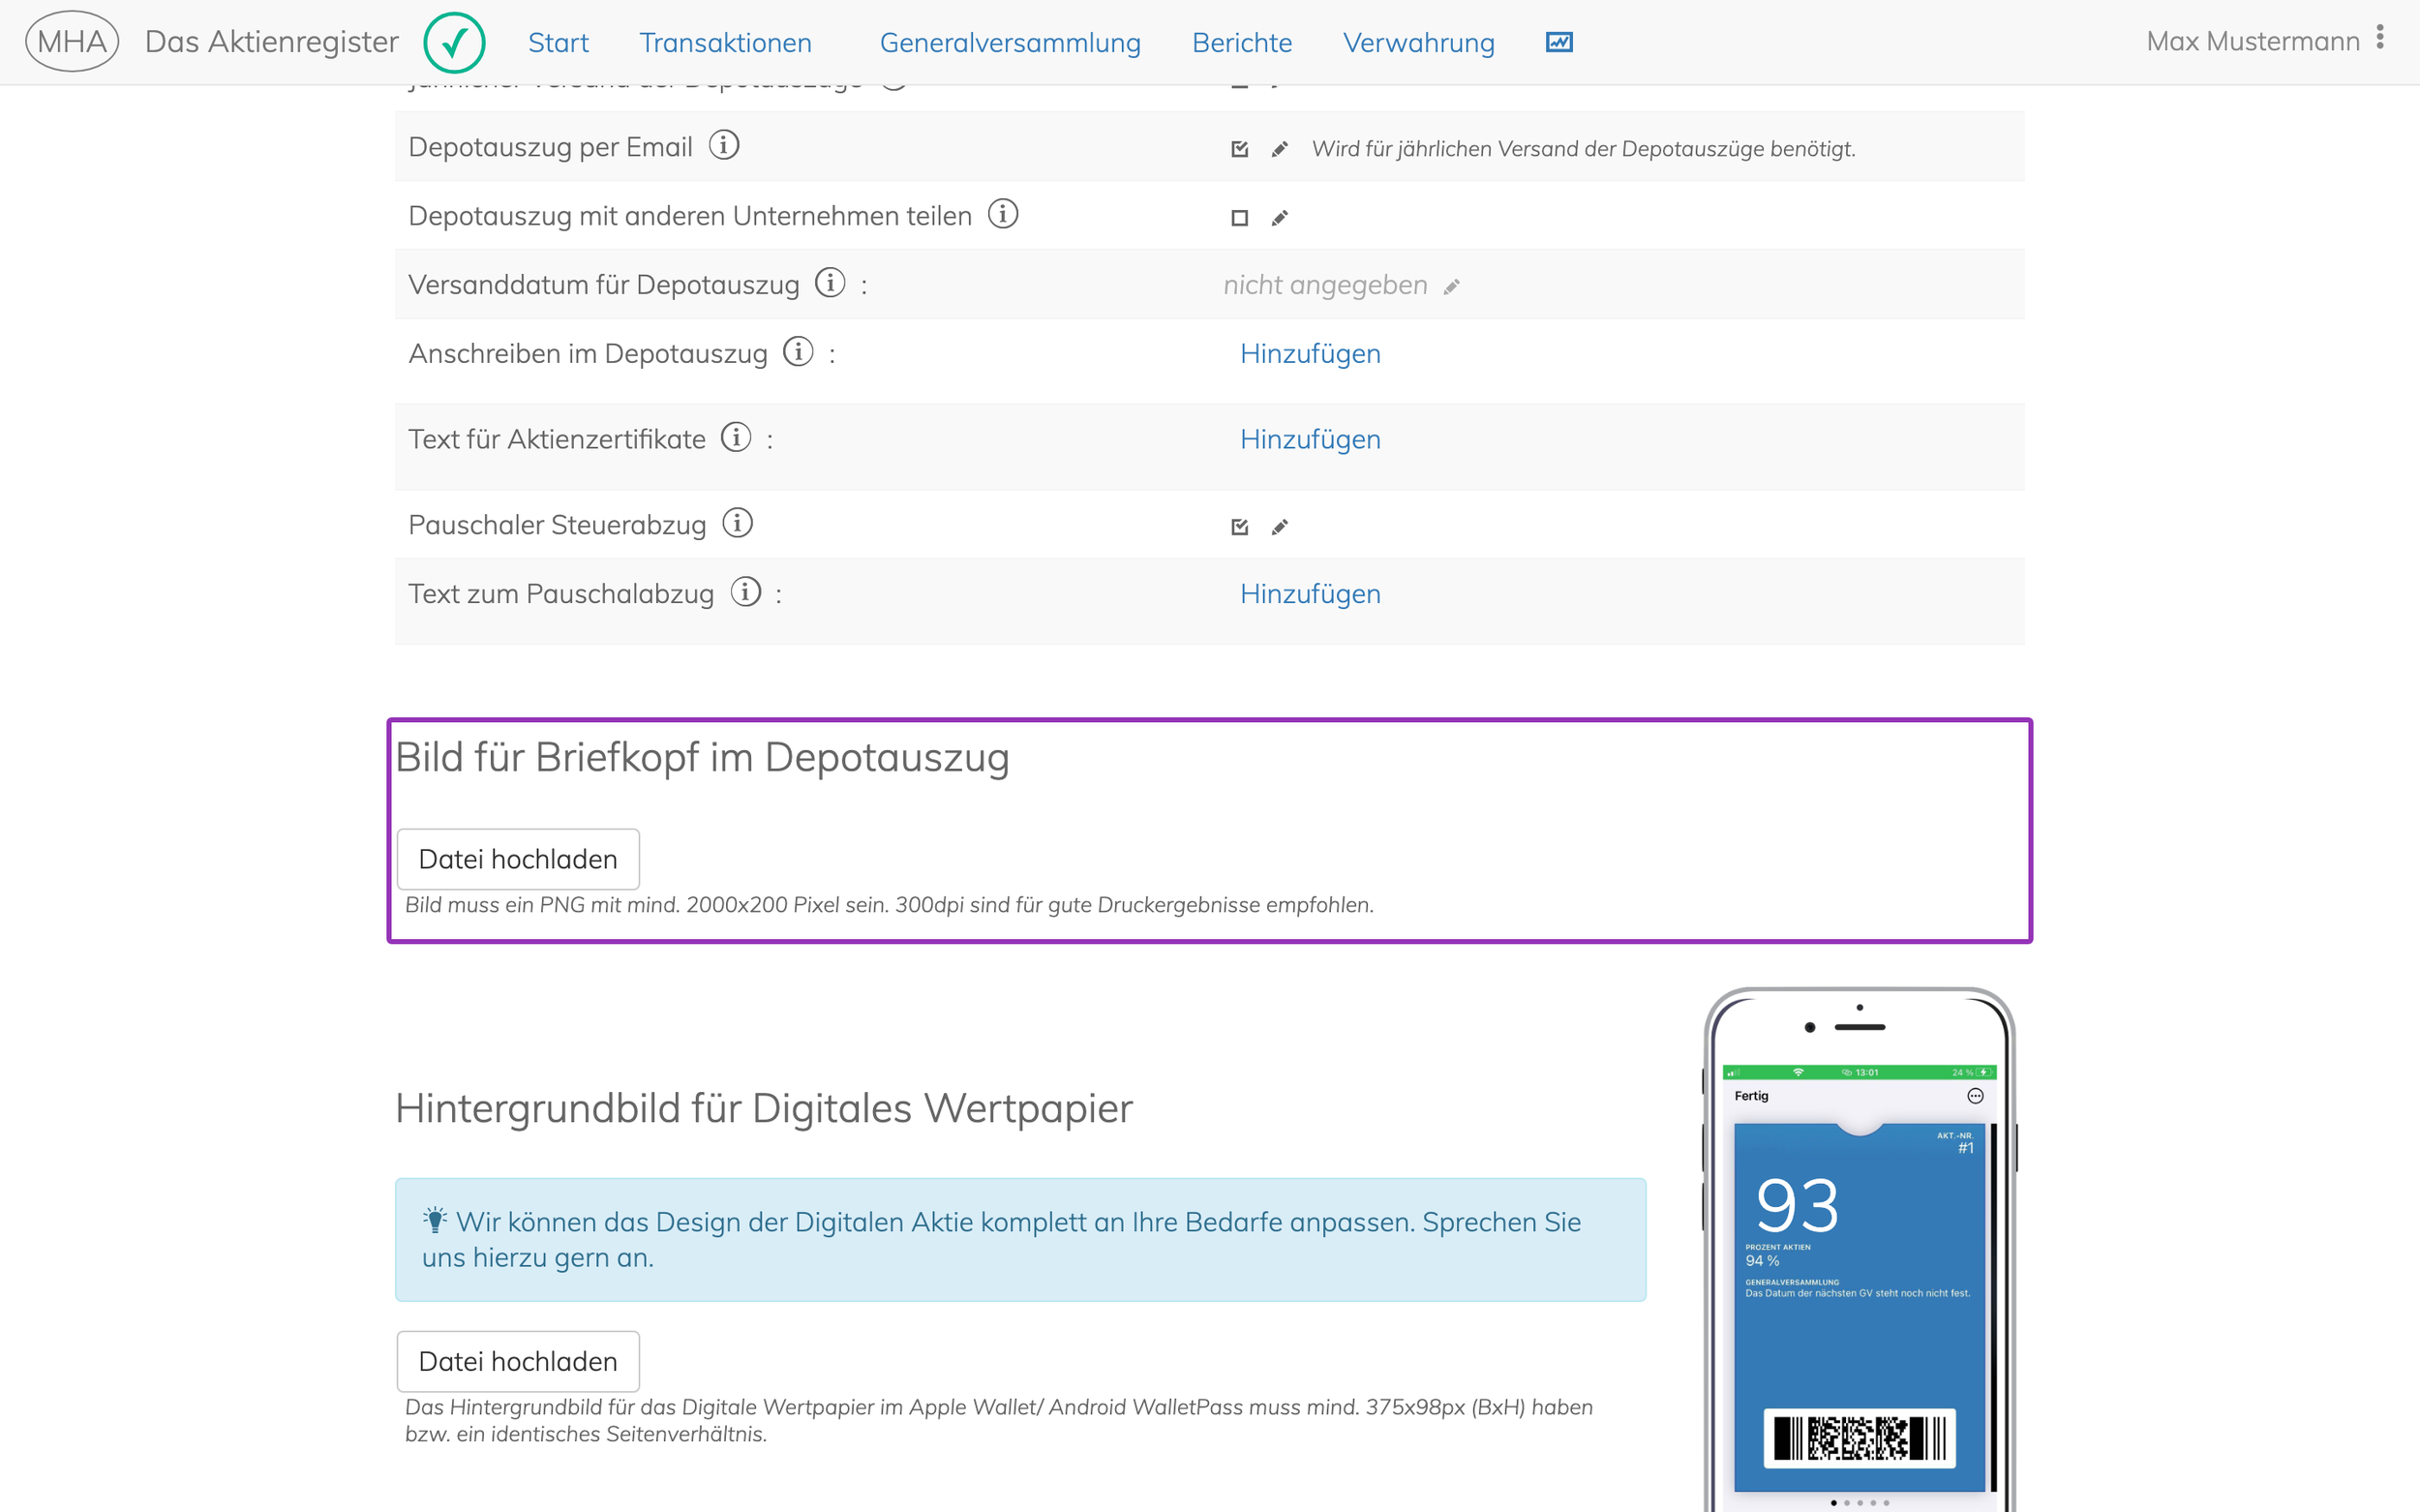Edit Pauschaler Steuerabzug with pencil icon
This screenshot has height=1512, width=2420.
[1280, 527]
